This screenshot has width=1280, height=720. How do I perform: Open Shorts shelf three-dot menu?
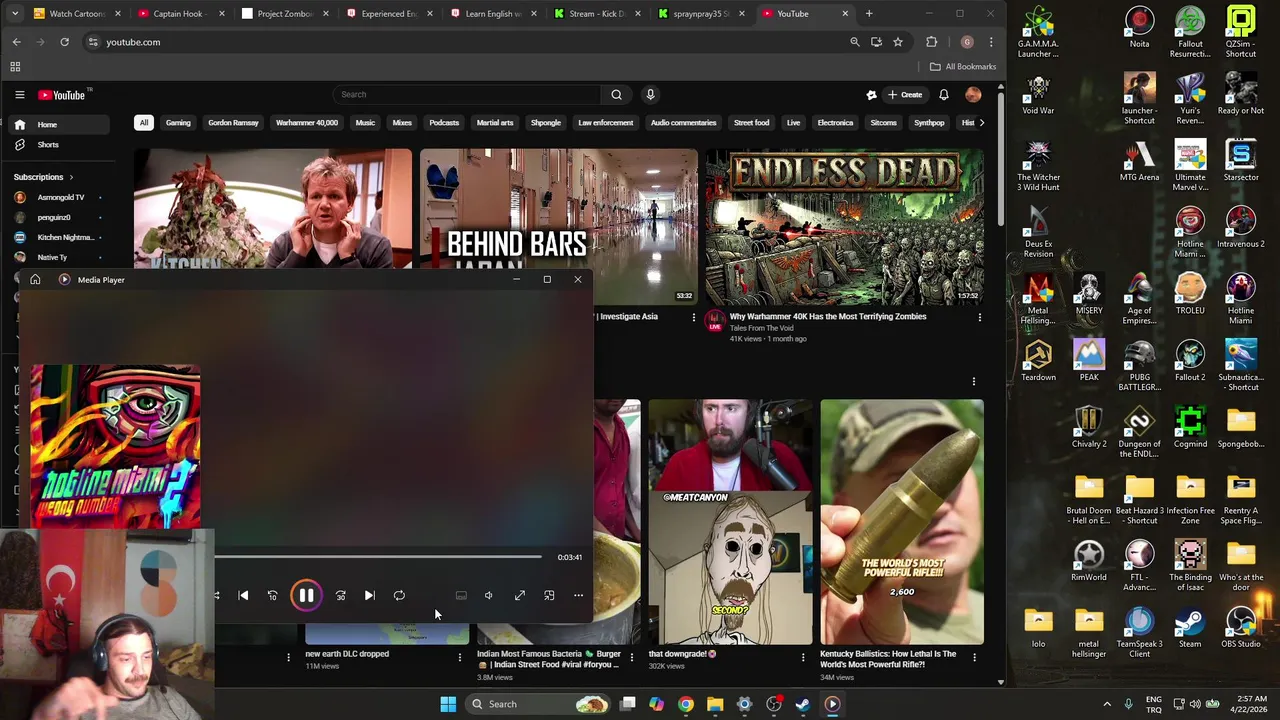point(973,381)
